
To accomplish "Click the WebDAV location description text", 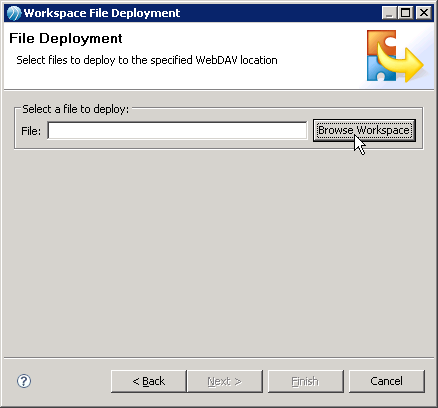I will [147, 60].
